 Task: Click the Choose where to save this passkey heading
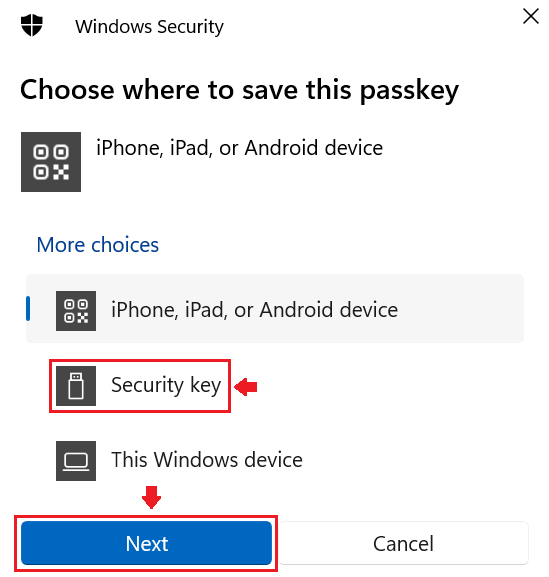pos(240,90)
